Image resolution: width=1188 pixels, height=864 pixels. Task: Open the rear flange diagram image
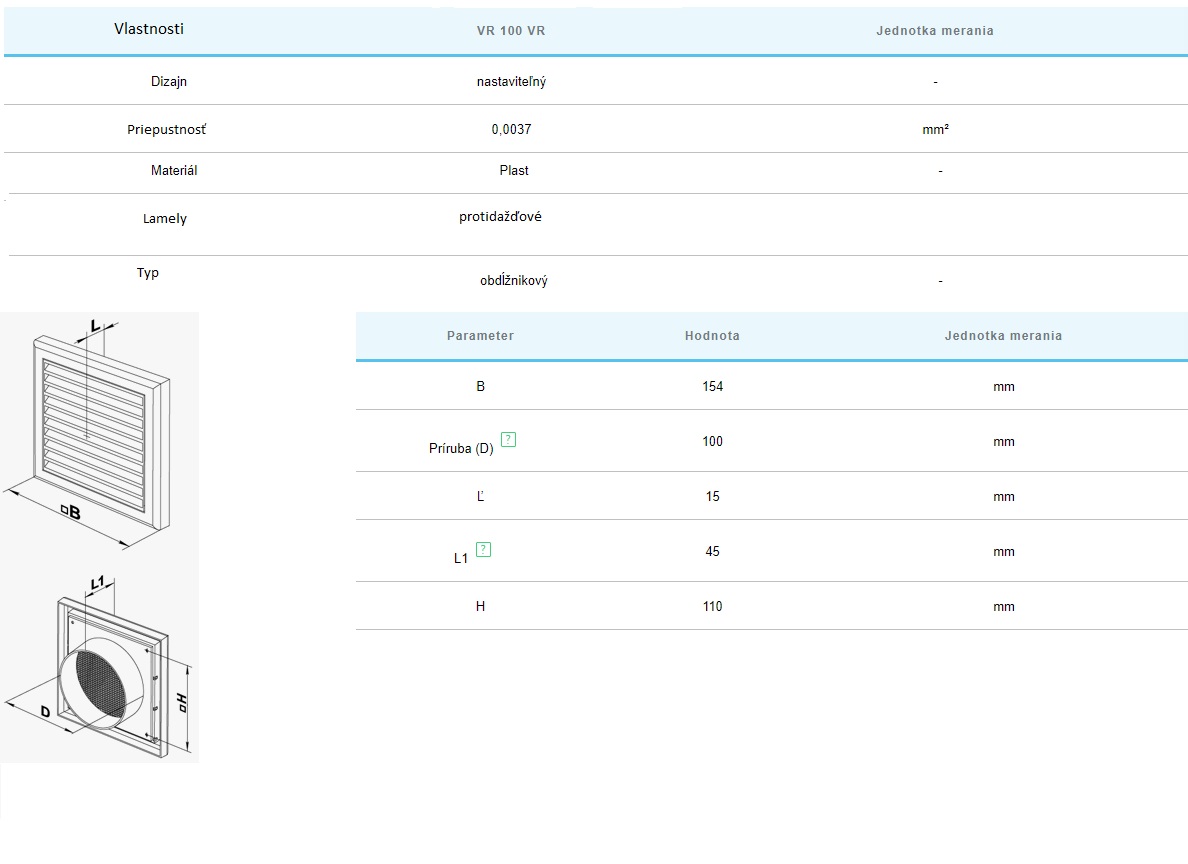[x=100, y=666]
